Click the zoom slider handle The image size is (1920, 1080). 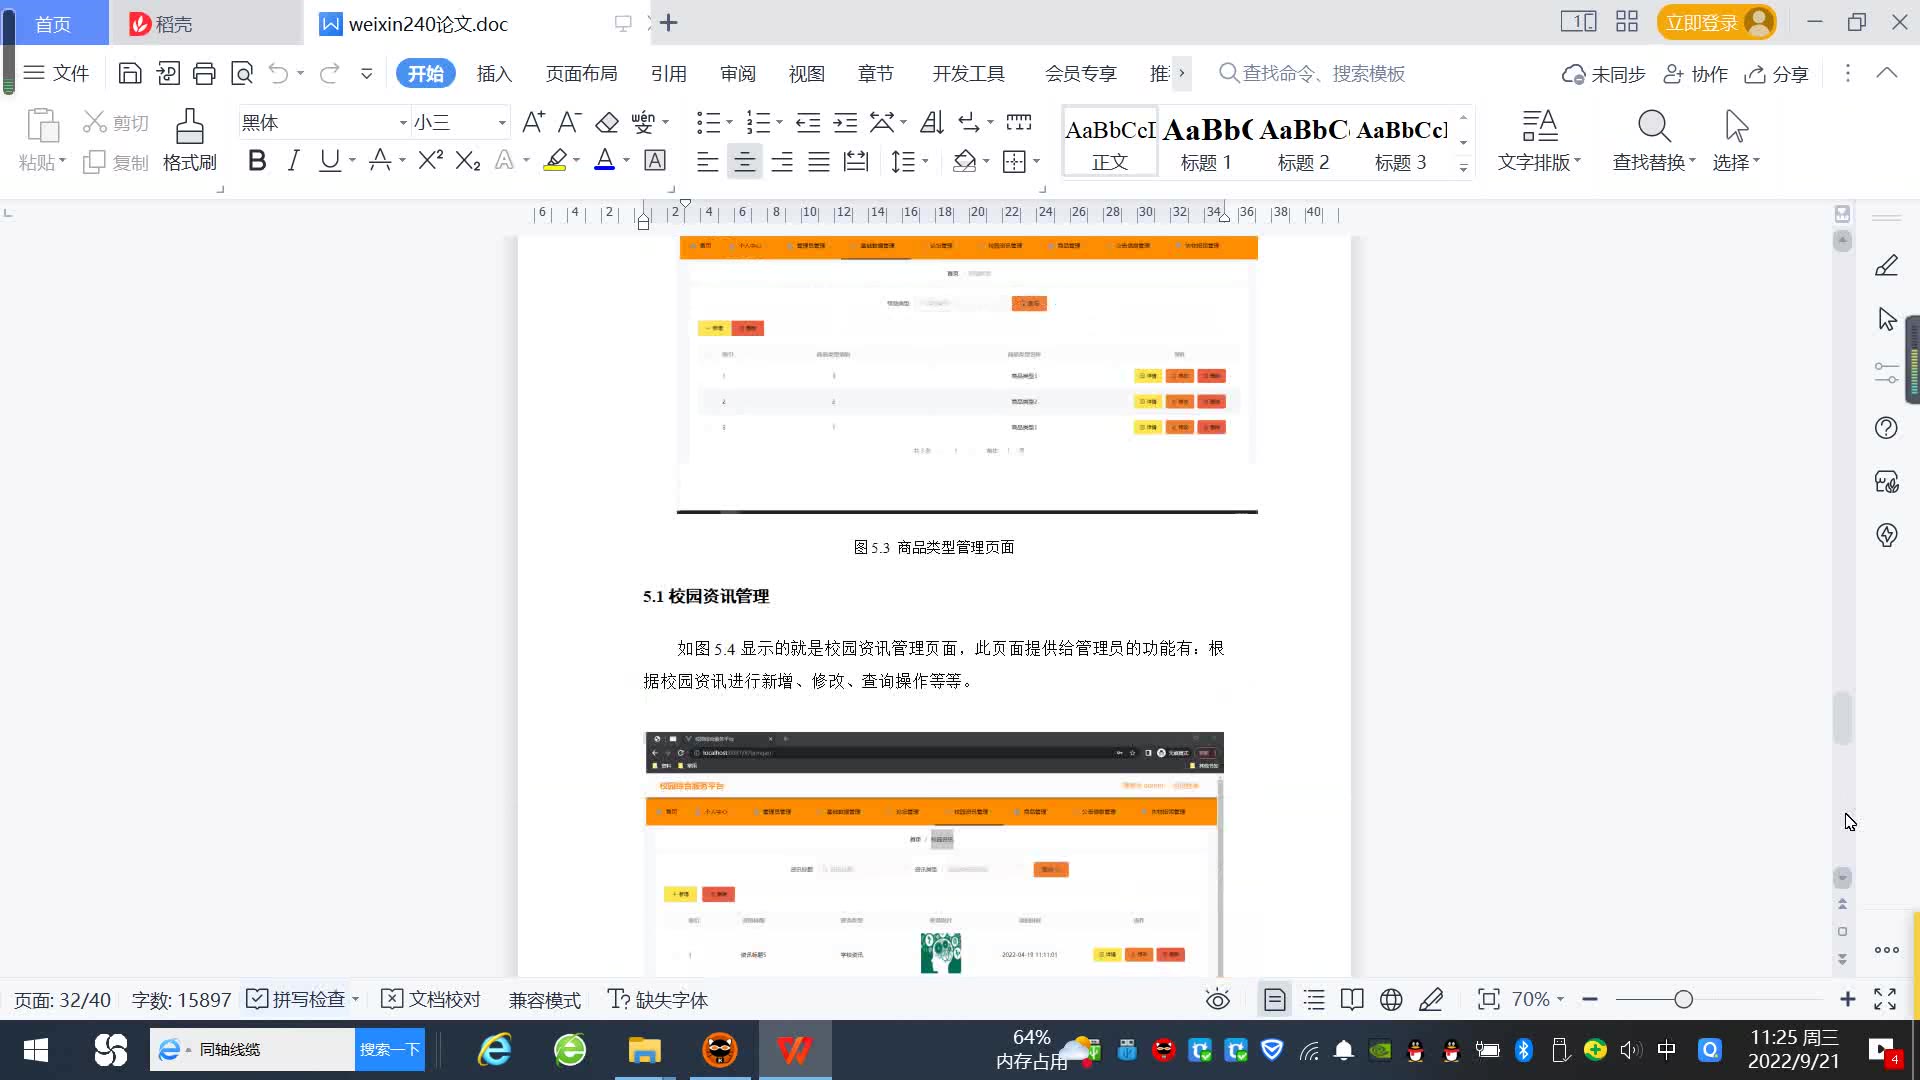pyautogui.click(x=1683, y=999)
